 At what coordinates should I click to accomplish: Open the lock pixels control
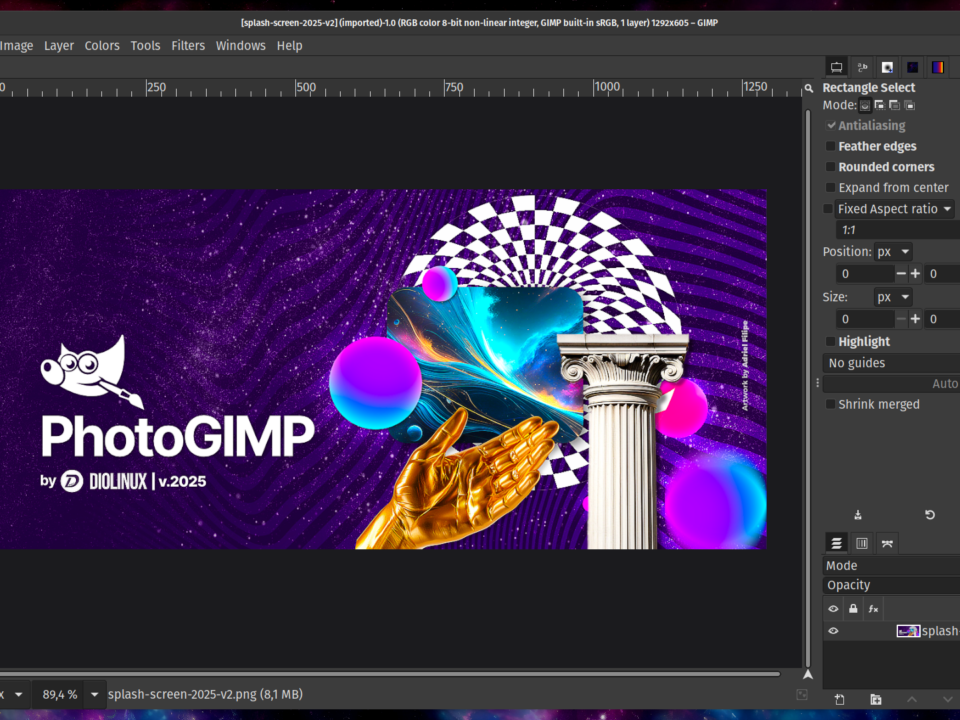[852, 608]
